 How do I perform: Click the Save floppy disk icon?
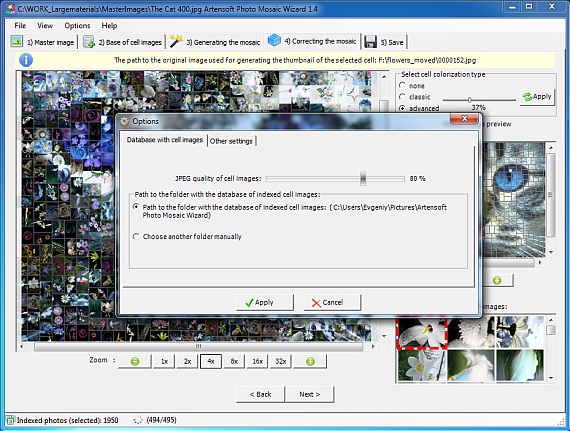pos(370,42)
